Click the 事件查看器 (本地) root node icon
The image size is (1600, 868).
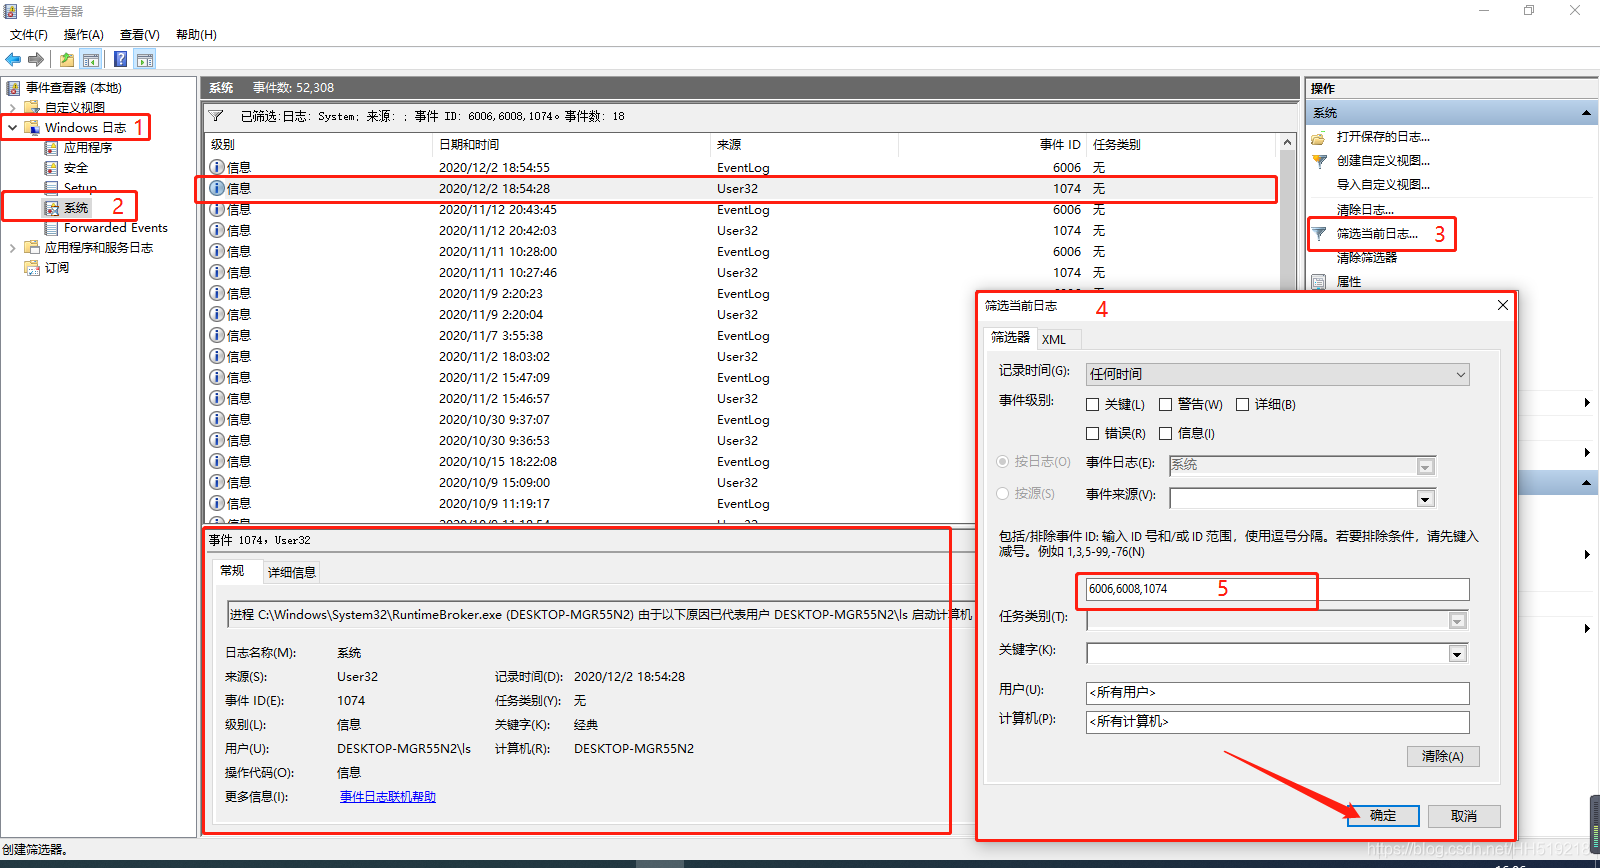coord(14,88)
